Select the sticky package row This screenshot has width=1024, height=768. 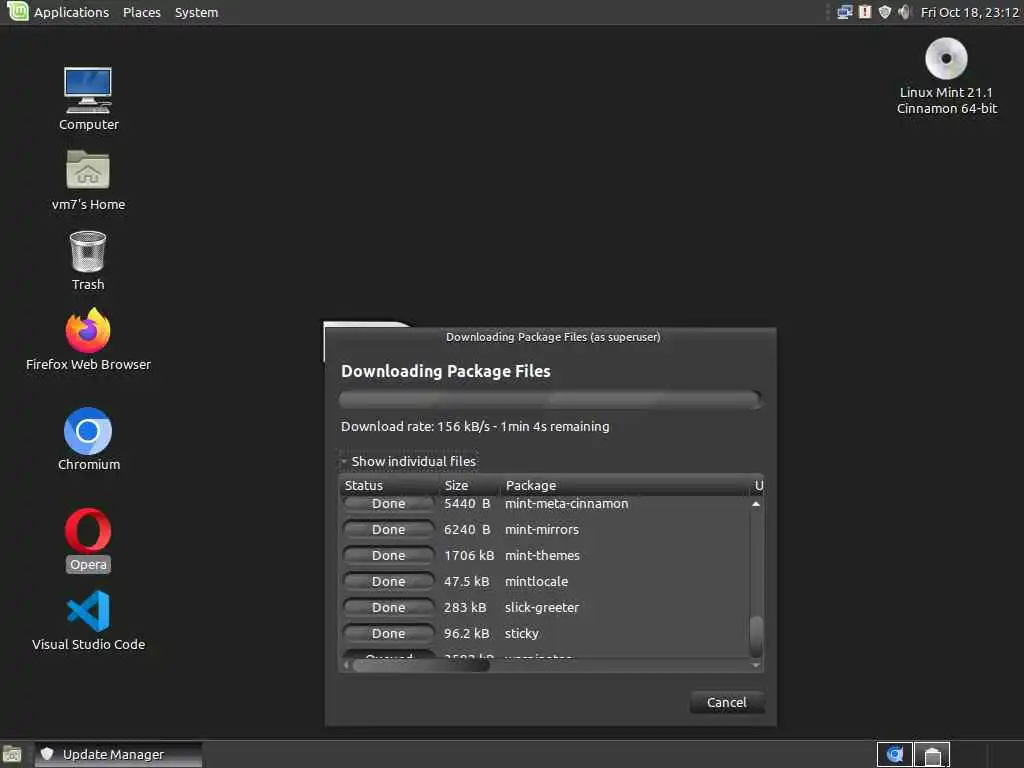click(545, 633)
